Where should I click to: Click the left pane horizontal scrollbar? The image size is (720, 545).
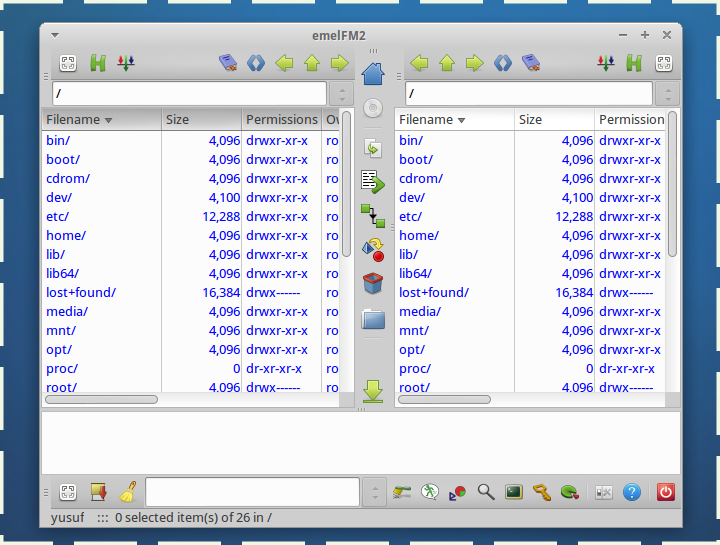click(x=101, y=399)
